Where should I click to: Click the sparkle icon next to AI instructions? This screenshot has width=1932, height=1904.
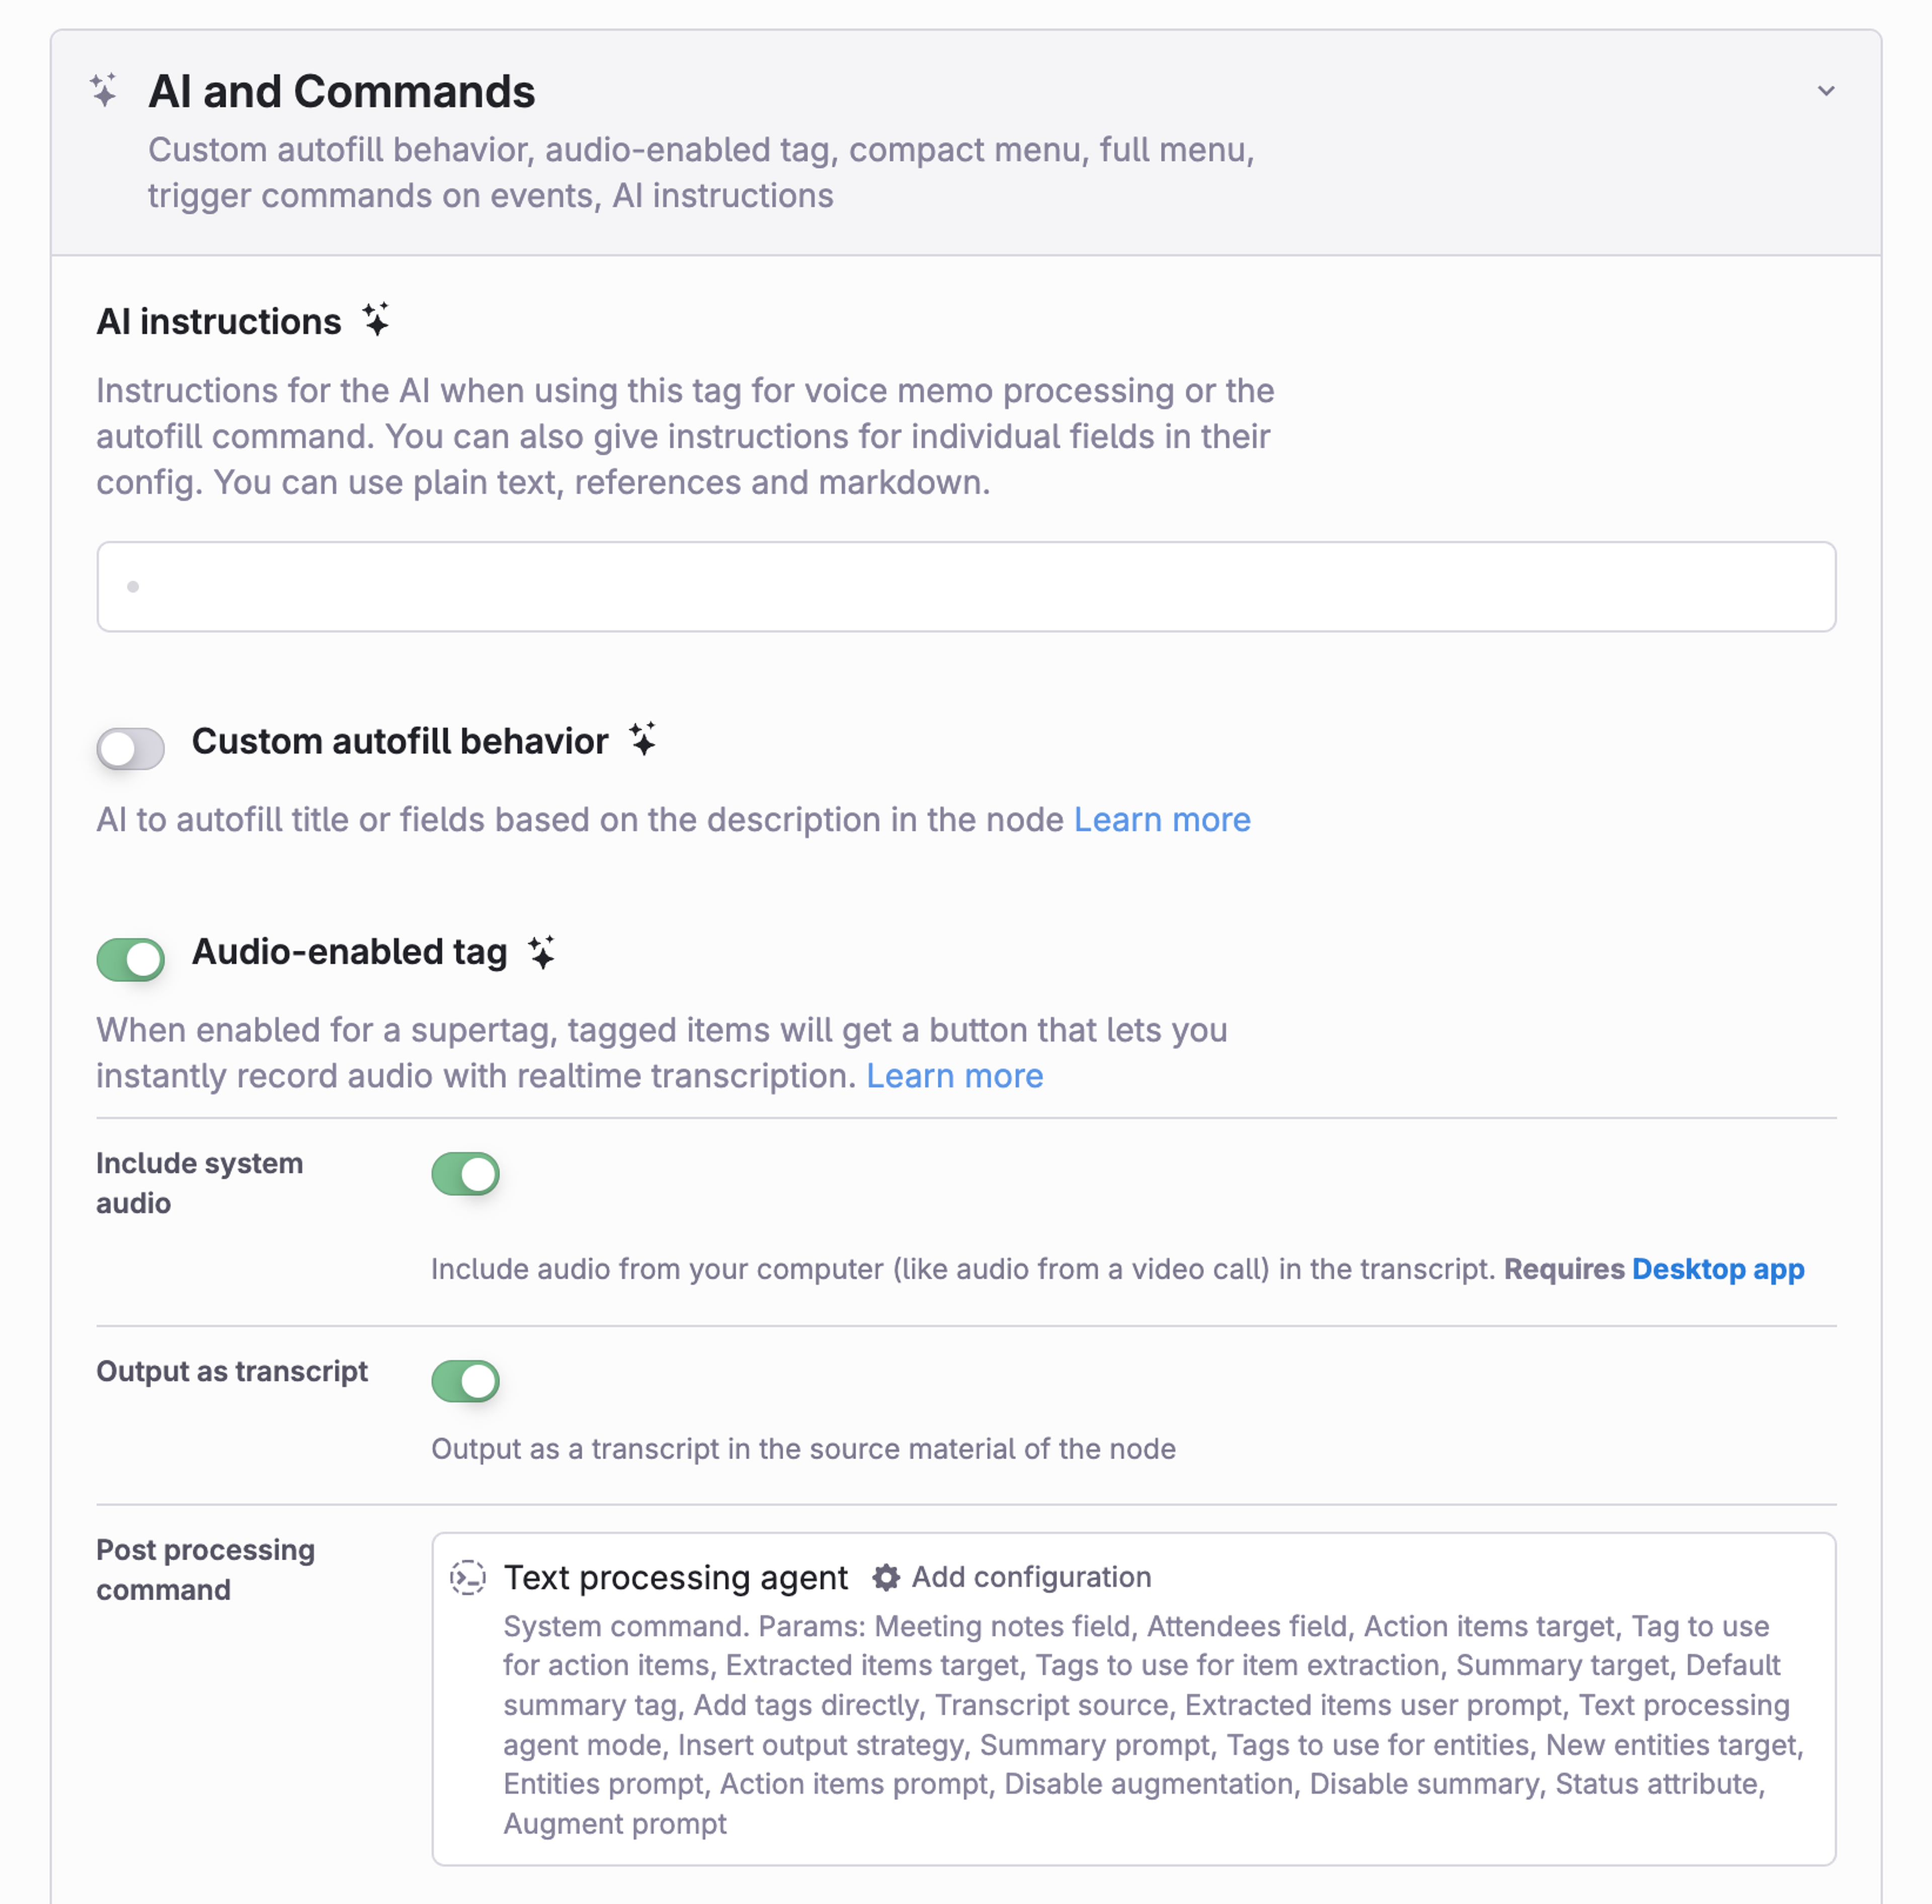[376, 320]
